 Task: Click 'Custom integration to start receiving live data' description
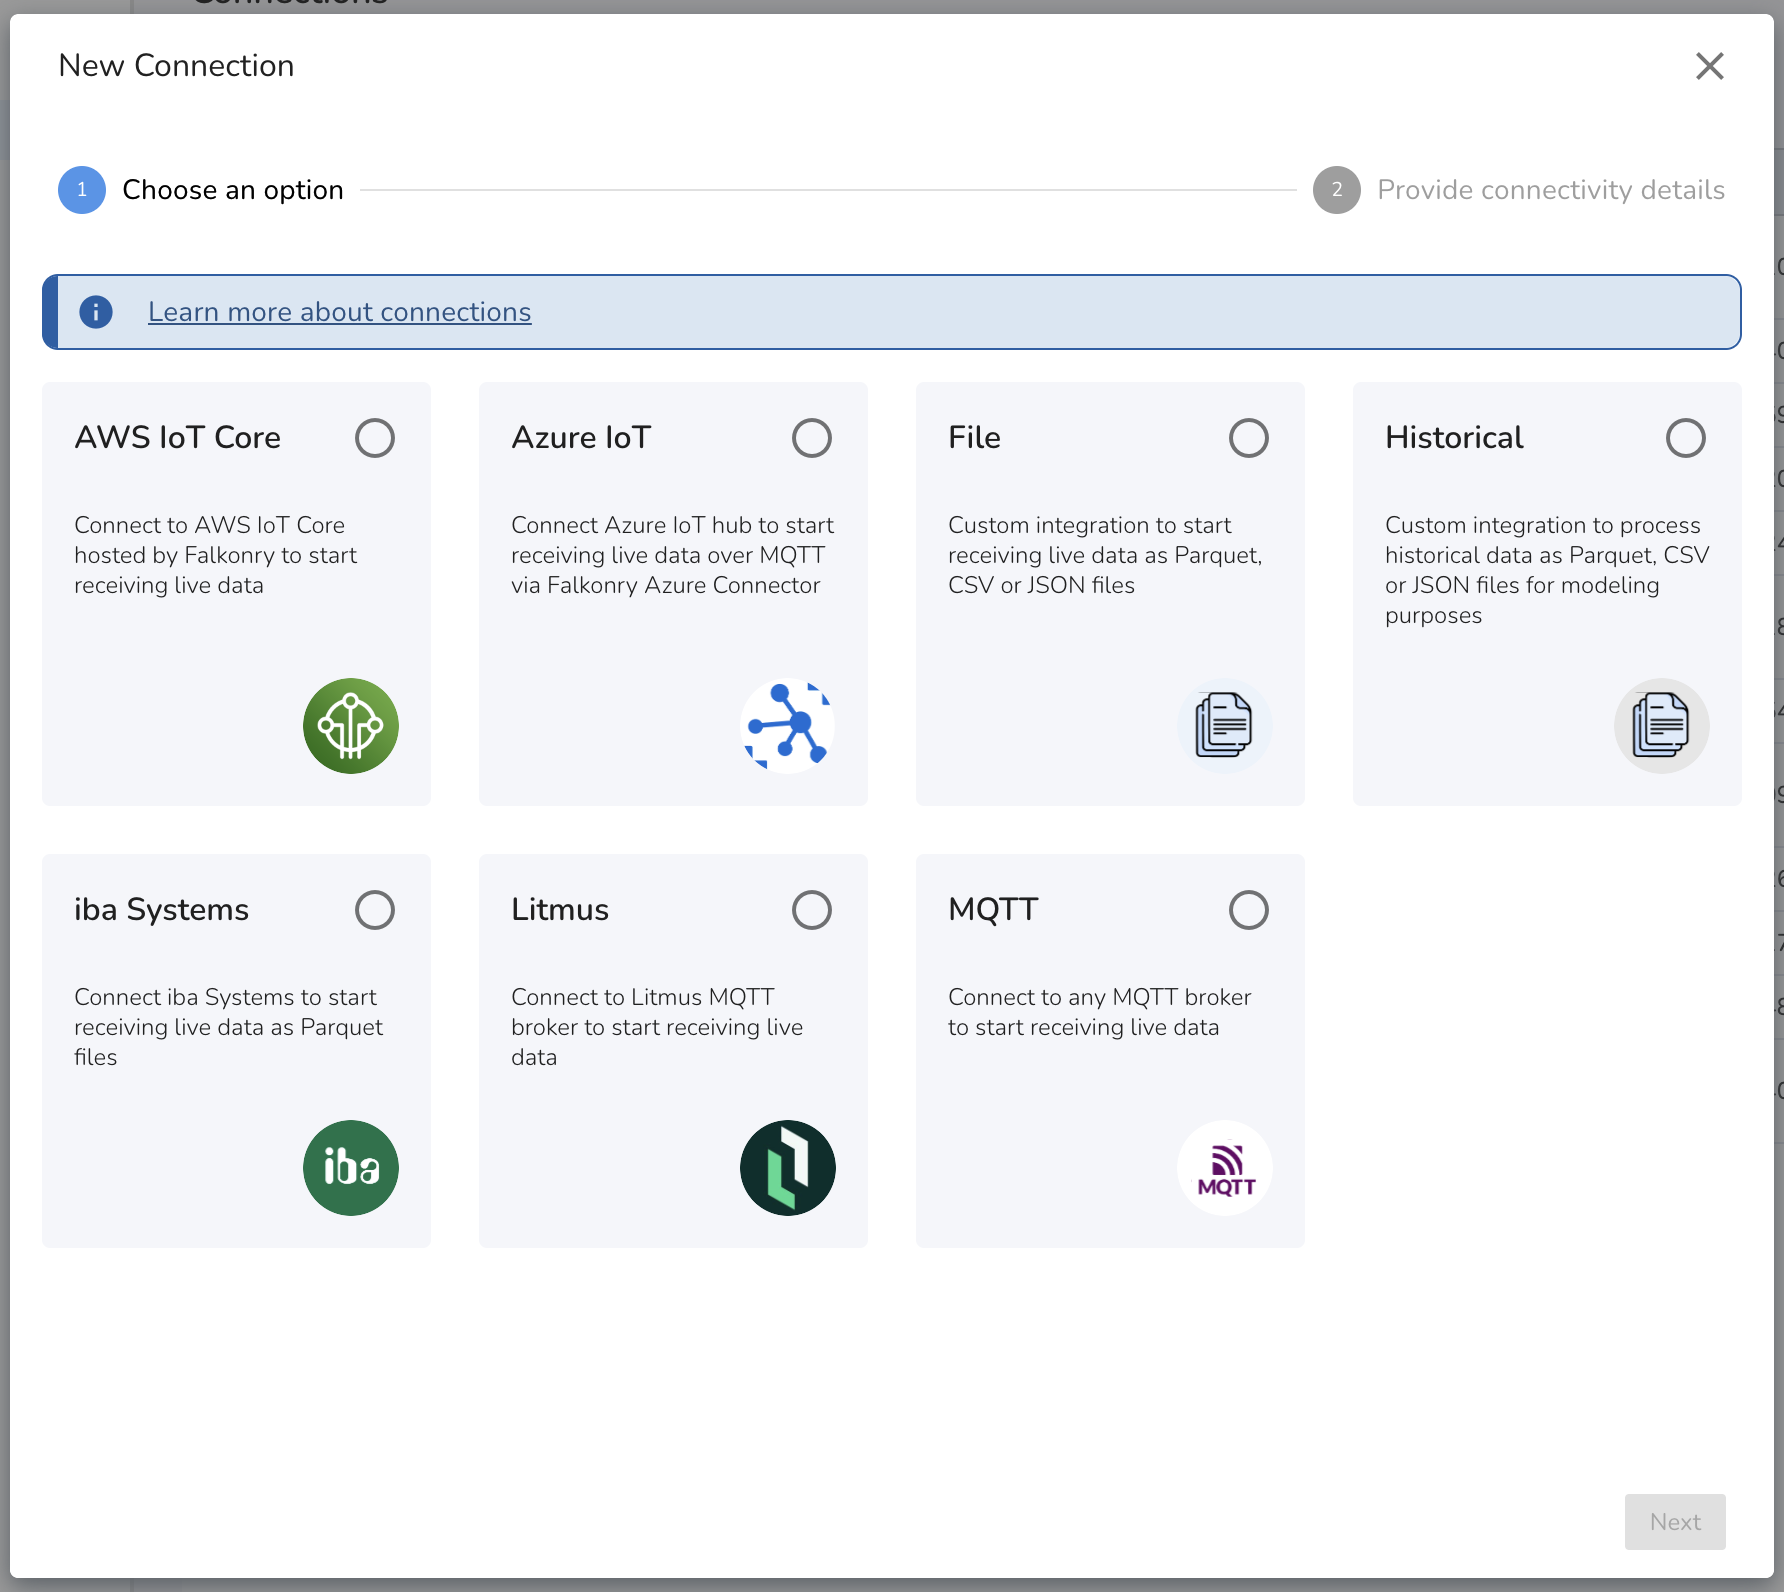pyautogui.click(x=1105, y=555)
